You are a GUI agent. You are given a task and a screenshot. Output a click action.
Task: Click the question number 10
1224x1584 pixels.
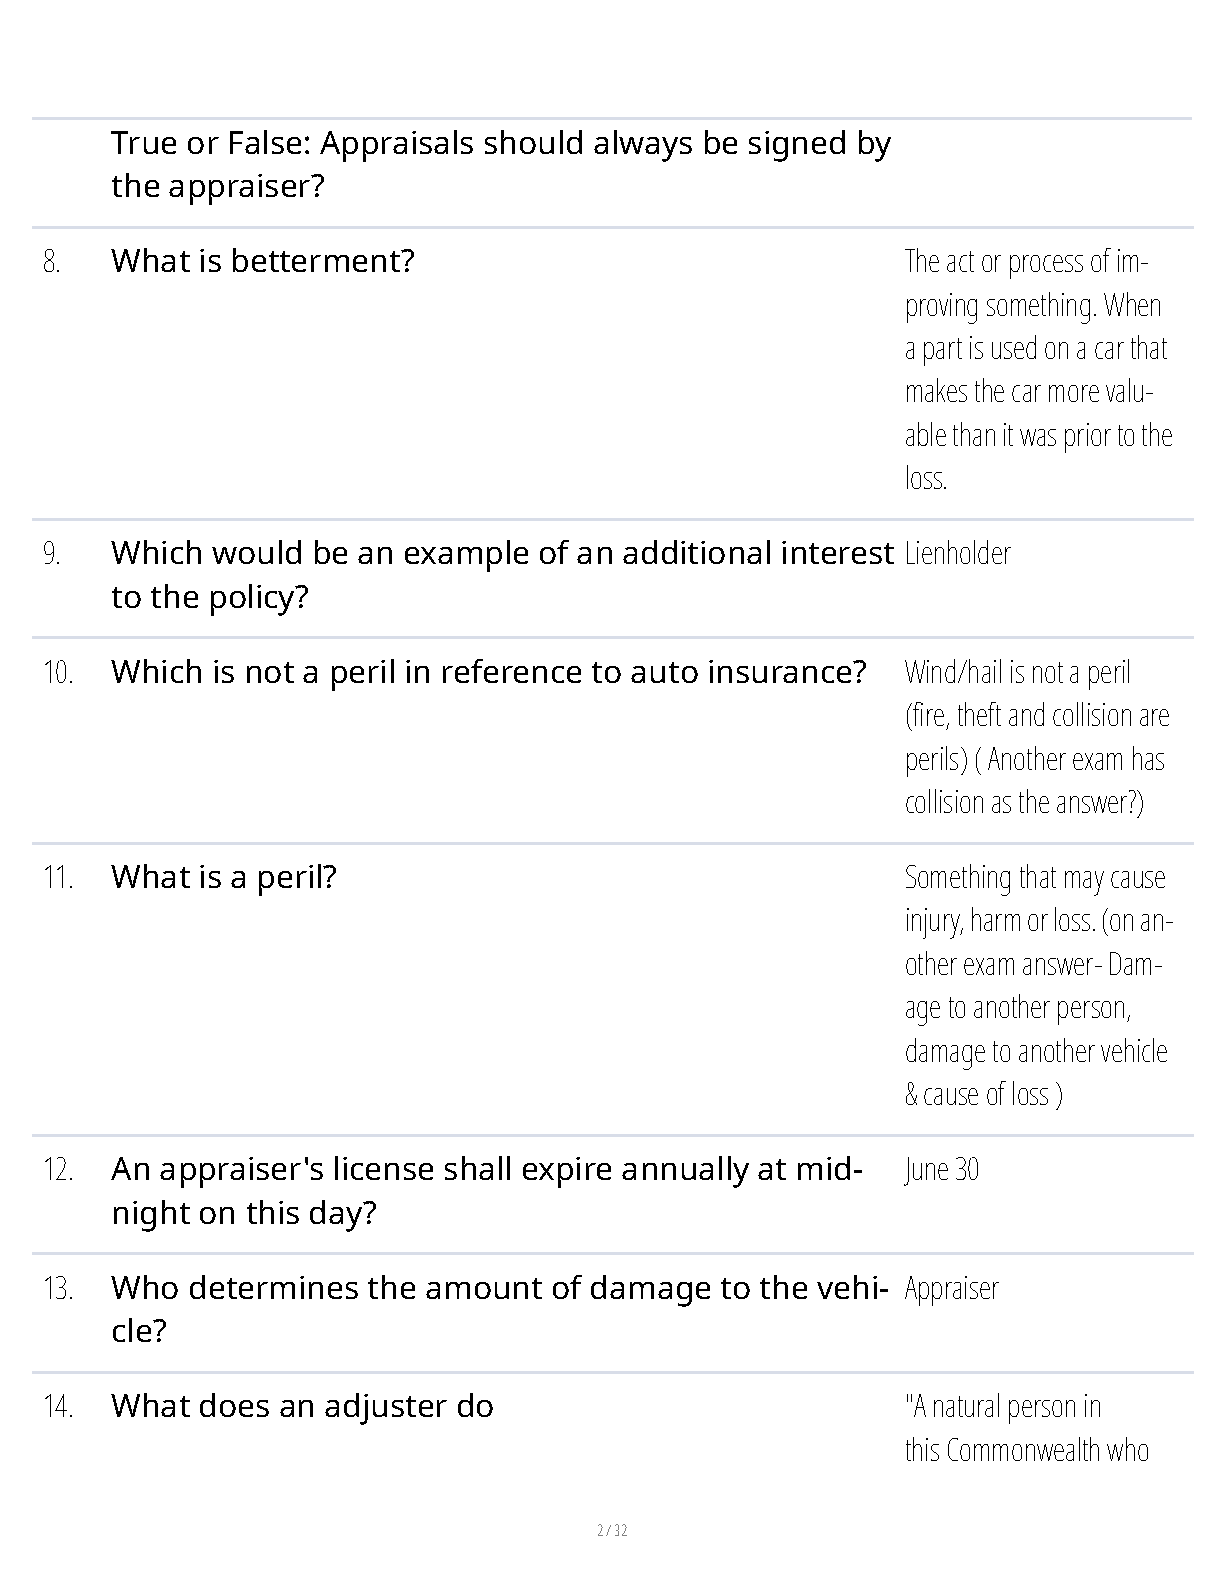tap(58, 673)
